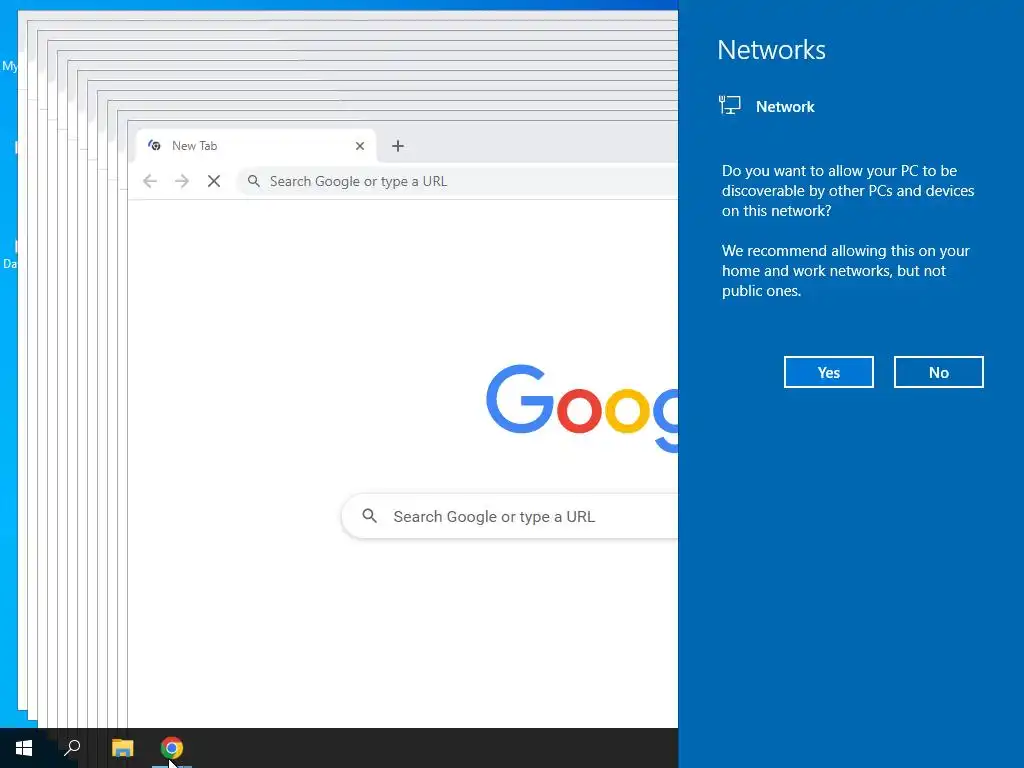1024x768 pixels.
Task: Go back in Chrome
Action: click(x=150, y=181)
